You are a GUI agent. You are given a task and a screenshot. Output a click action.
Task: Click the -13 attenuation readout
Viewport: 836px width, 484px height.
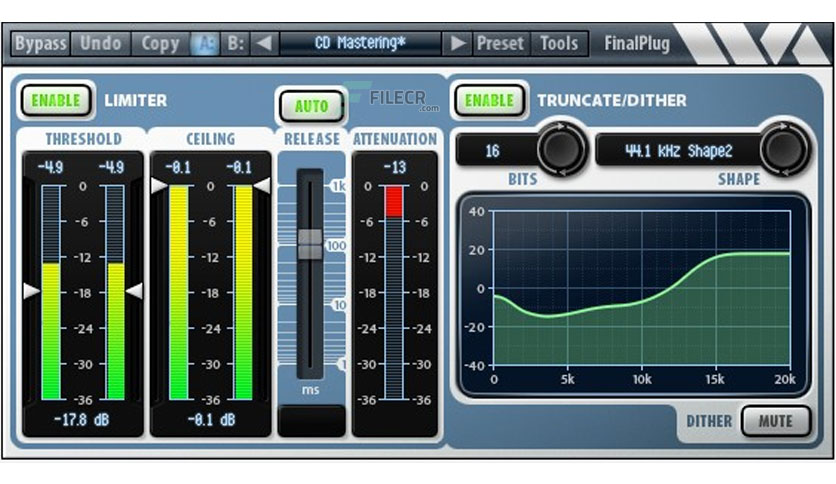(395, 167)
